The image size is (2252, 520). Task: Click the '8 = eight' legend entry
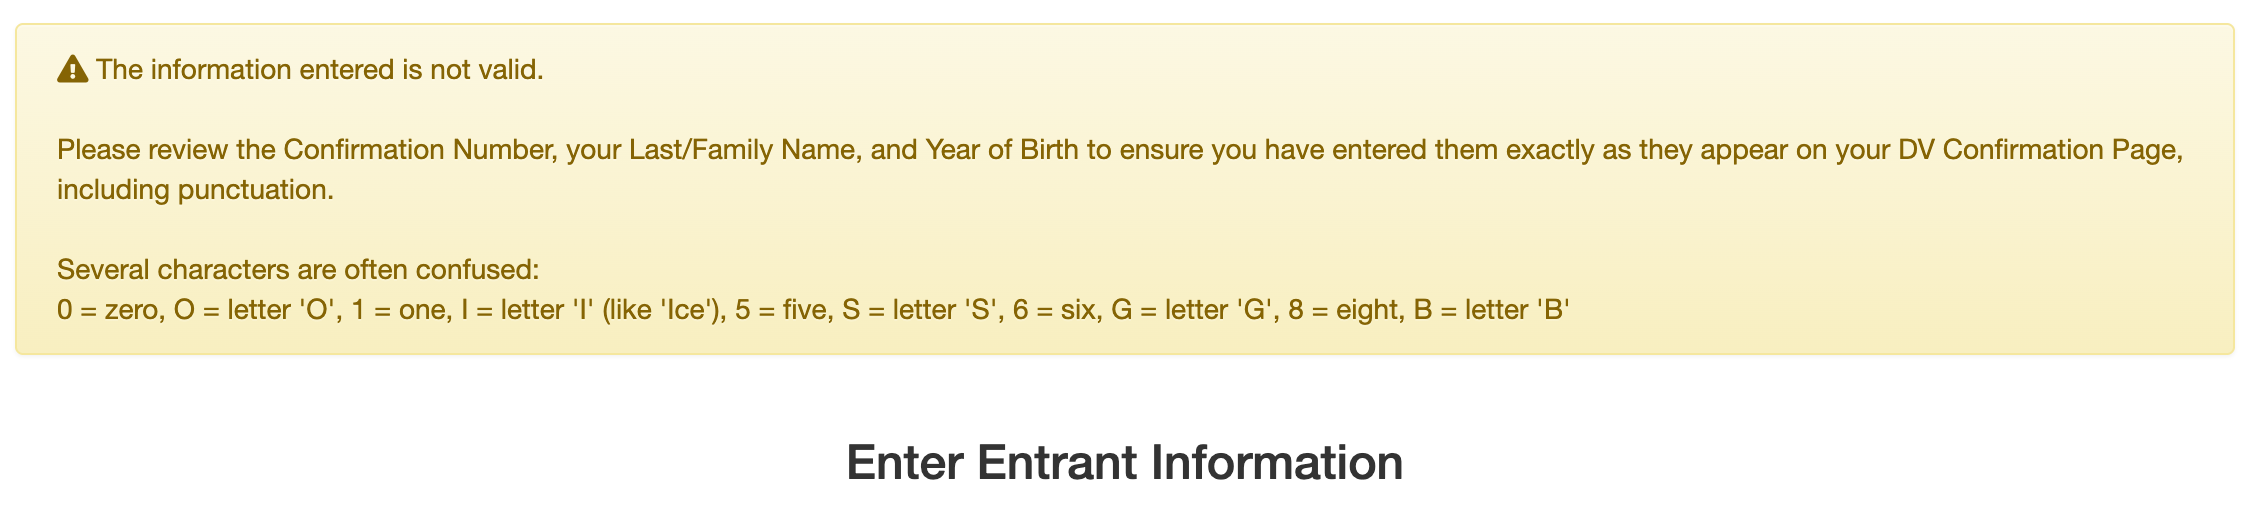[1344, 310]
